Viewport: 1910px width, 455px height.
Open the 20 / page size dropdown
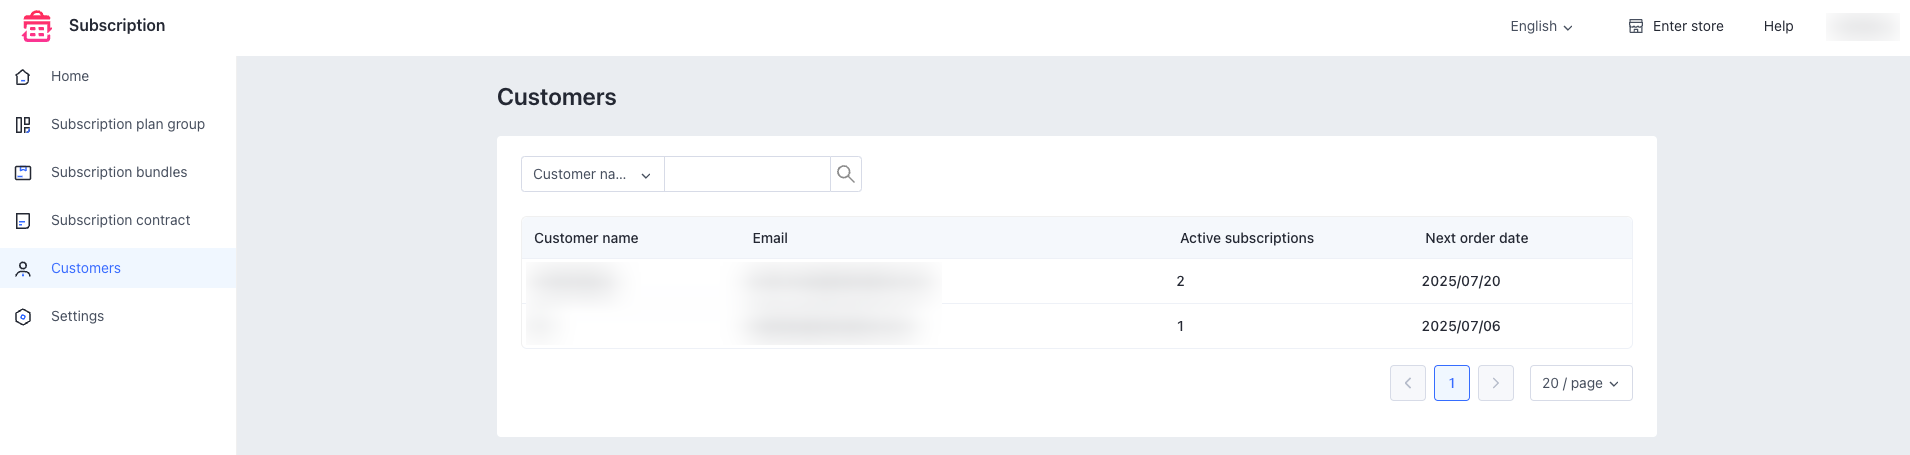pyautogui.click(x=1581, y=383)
